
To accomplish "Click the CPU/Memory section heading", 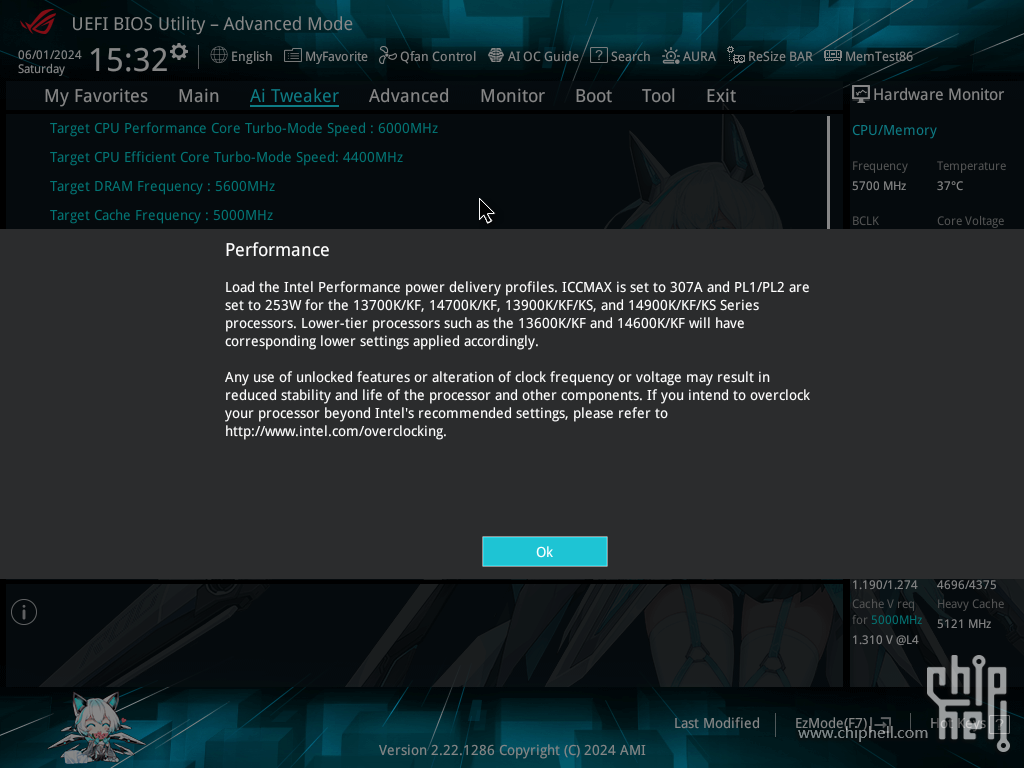I will (894, 130).
